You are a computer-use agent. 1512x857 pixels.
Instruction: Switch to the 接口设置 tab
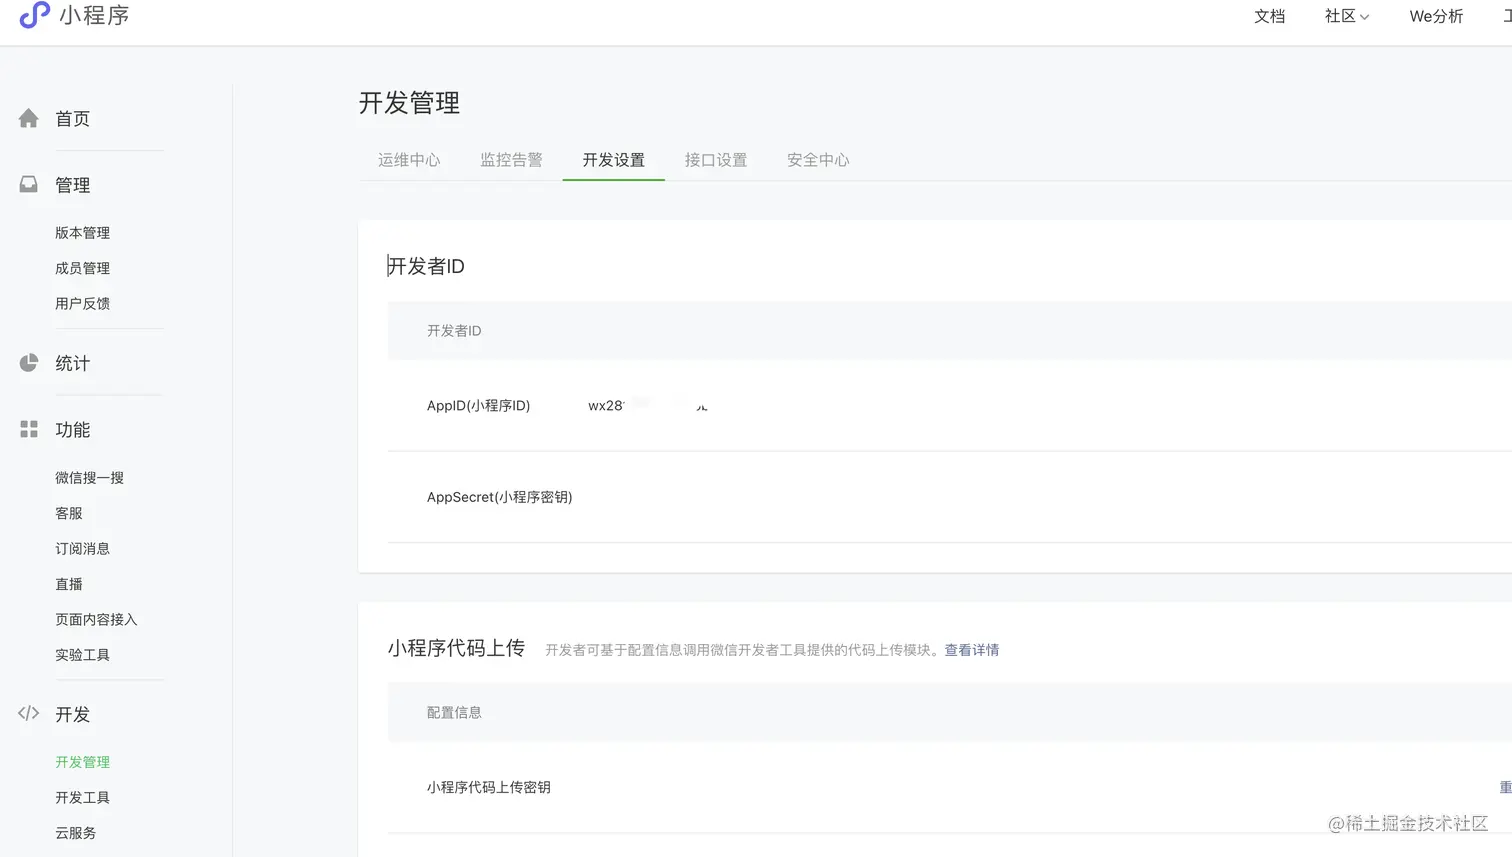pos(716,160)
